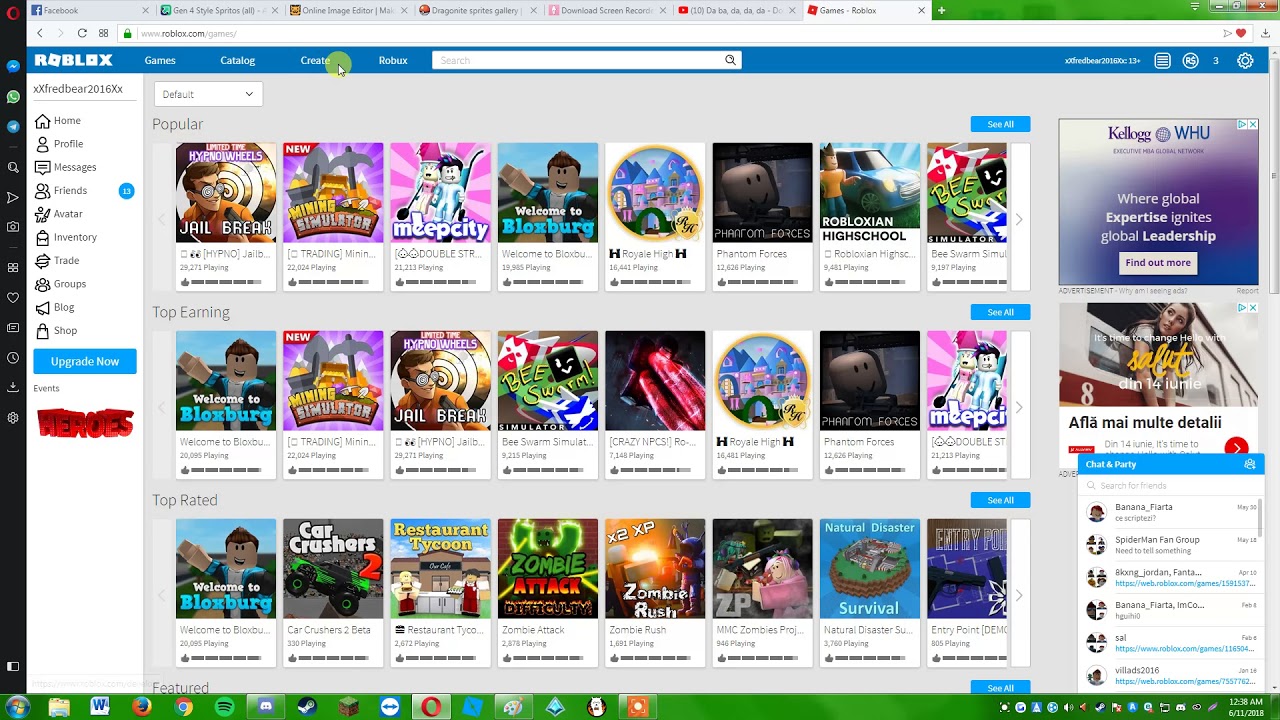The height and width of the screenshot is (720, 1280).
Task: Open Natural Disaster Survival thumbnail
Action: tap(870, 569)
